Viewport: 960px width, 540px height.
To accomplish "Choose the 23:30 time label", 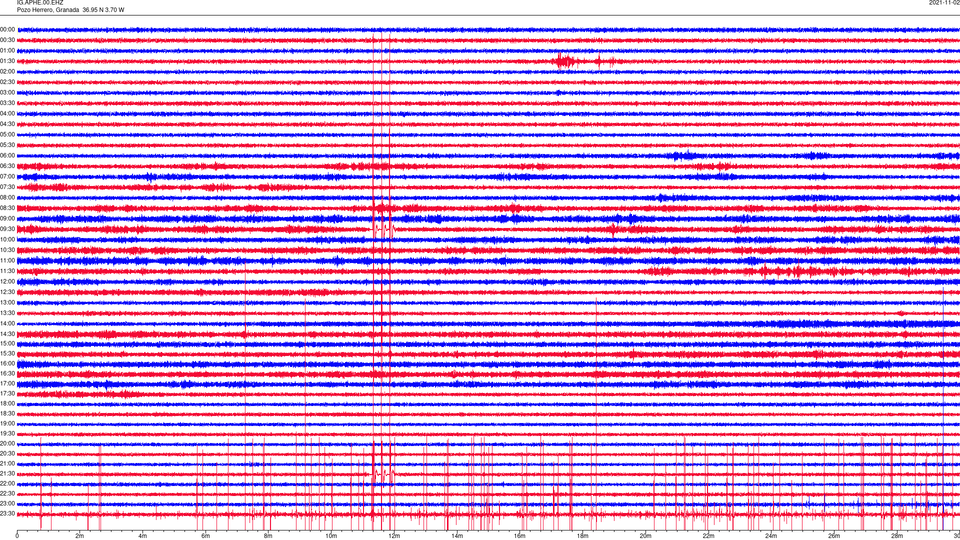I will click(x=8, y=514).
